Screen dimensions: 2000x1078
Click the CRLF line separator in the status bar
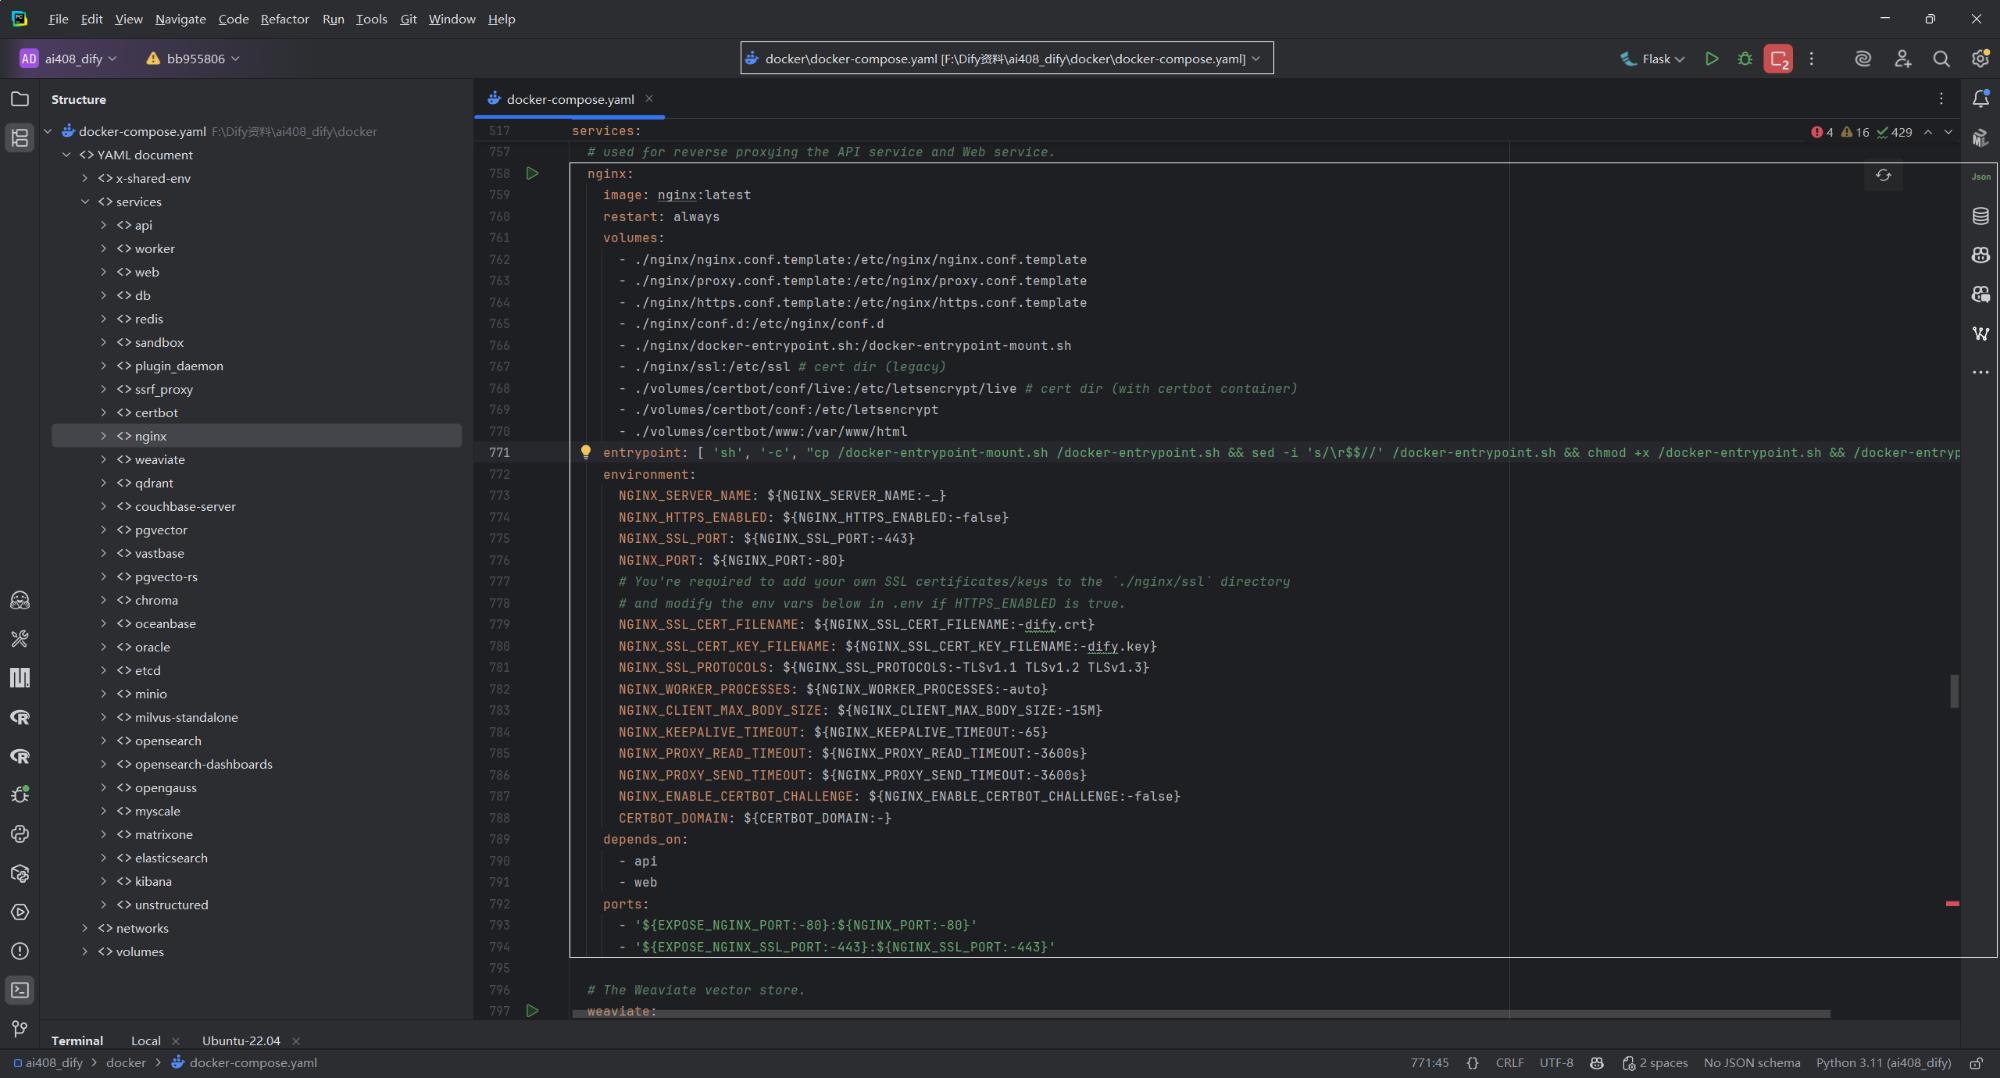point(1509,1063)
